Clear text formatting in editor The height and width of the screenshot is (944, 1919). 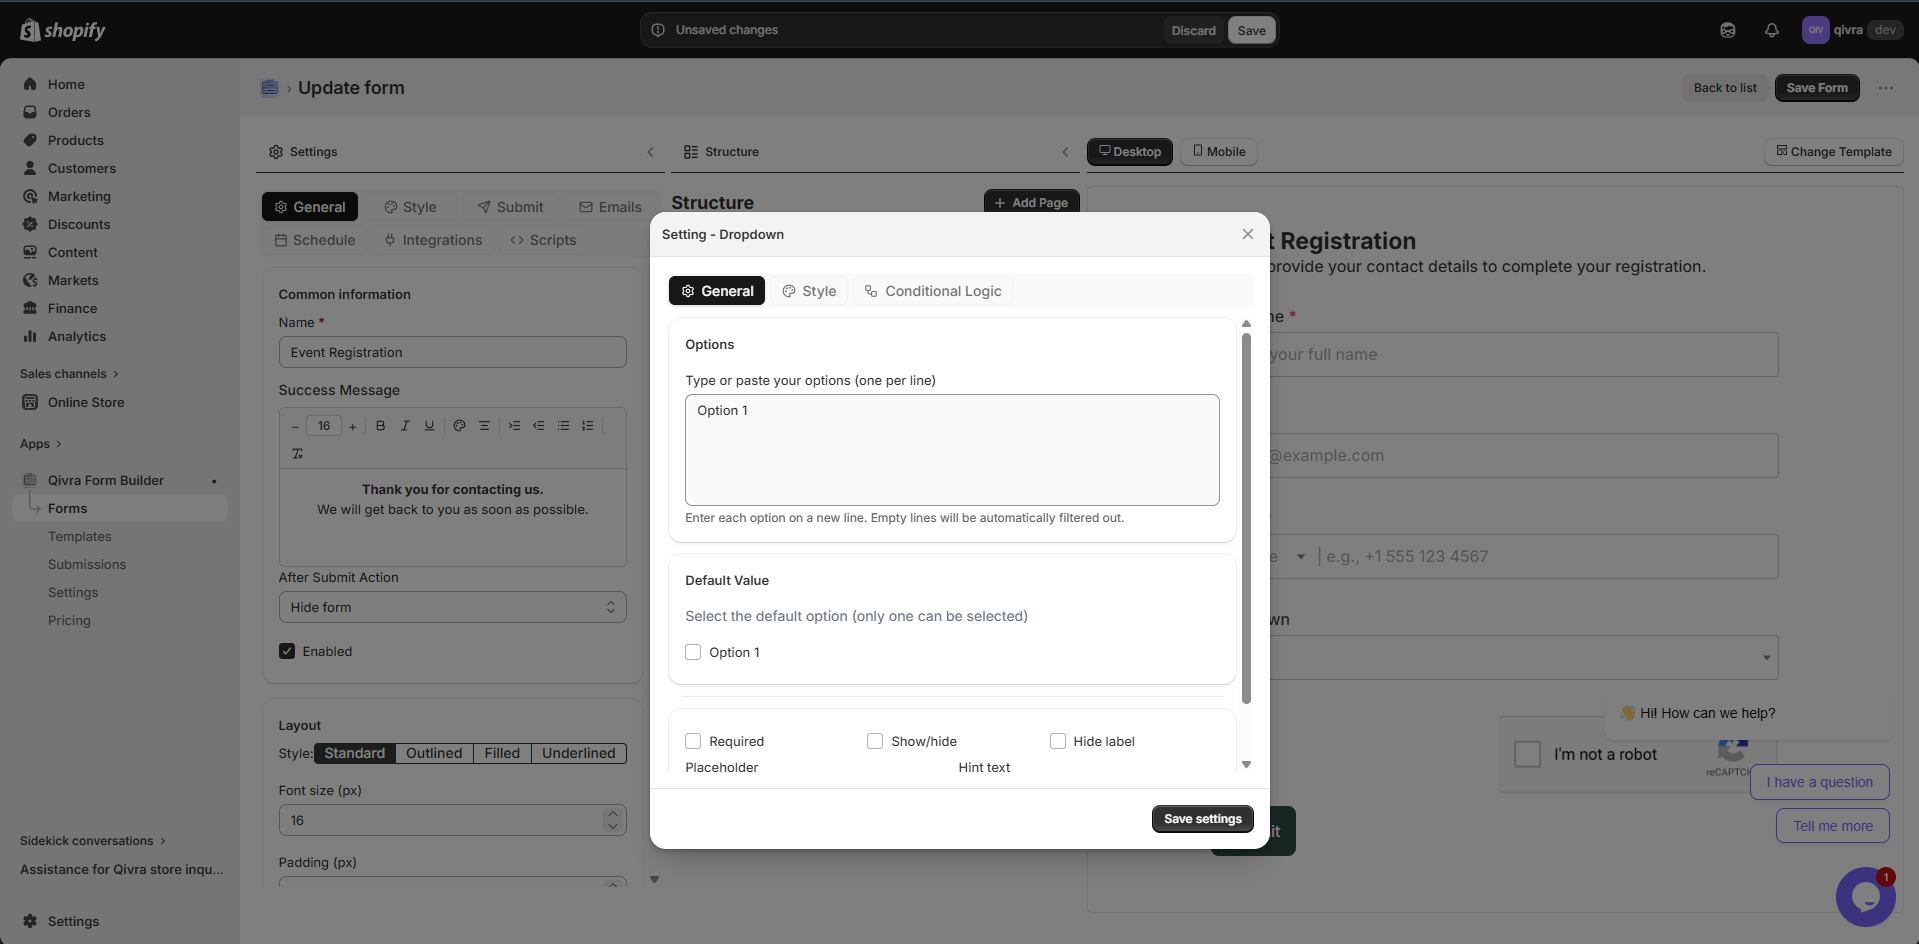297,454
